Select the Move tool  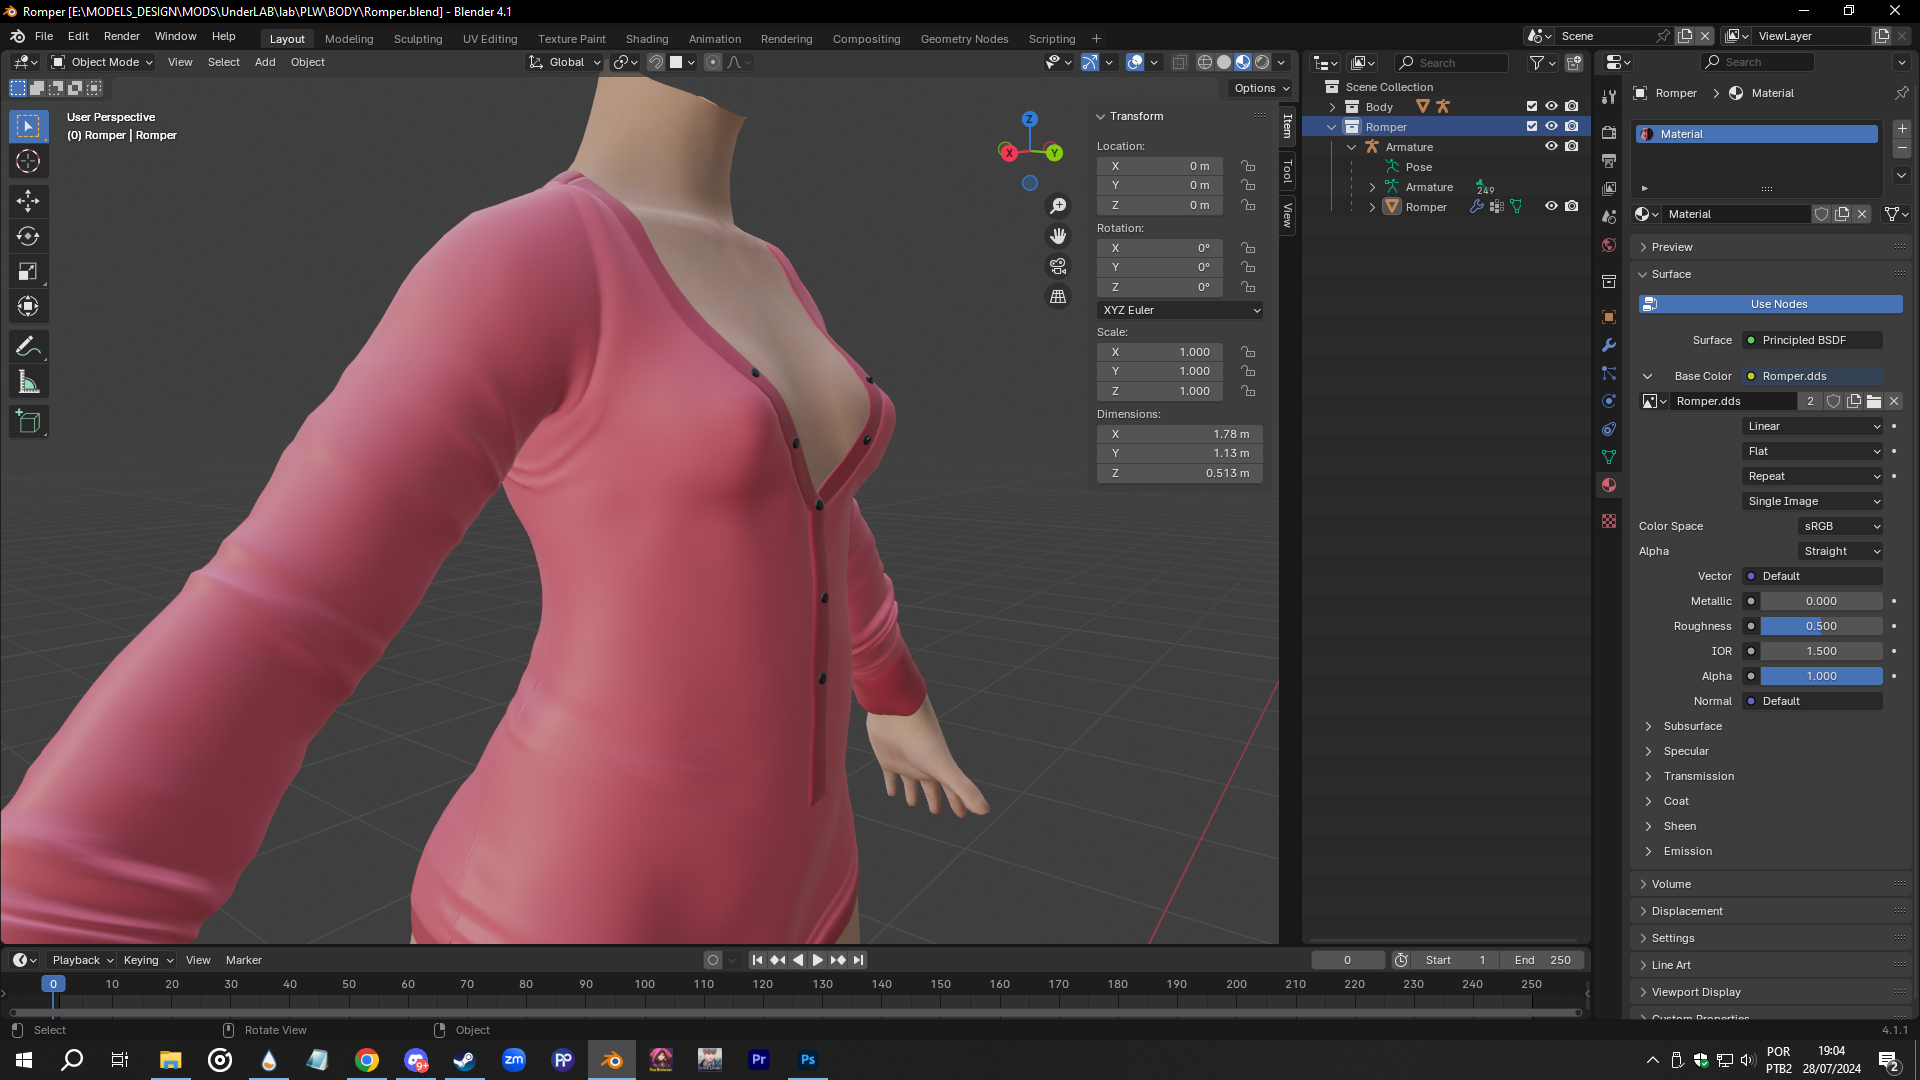29,202
